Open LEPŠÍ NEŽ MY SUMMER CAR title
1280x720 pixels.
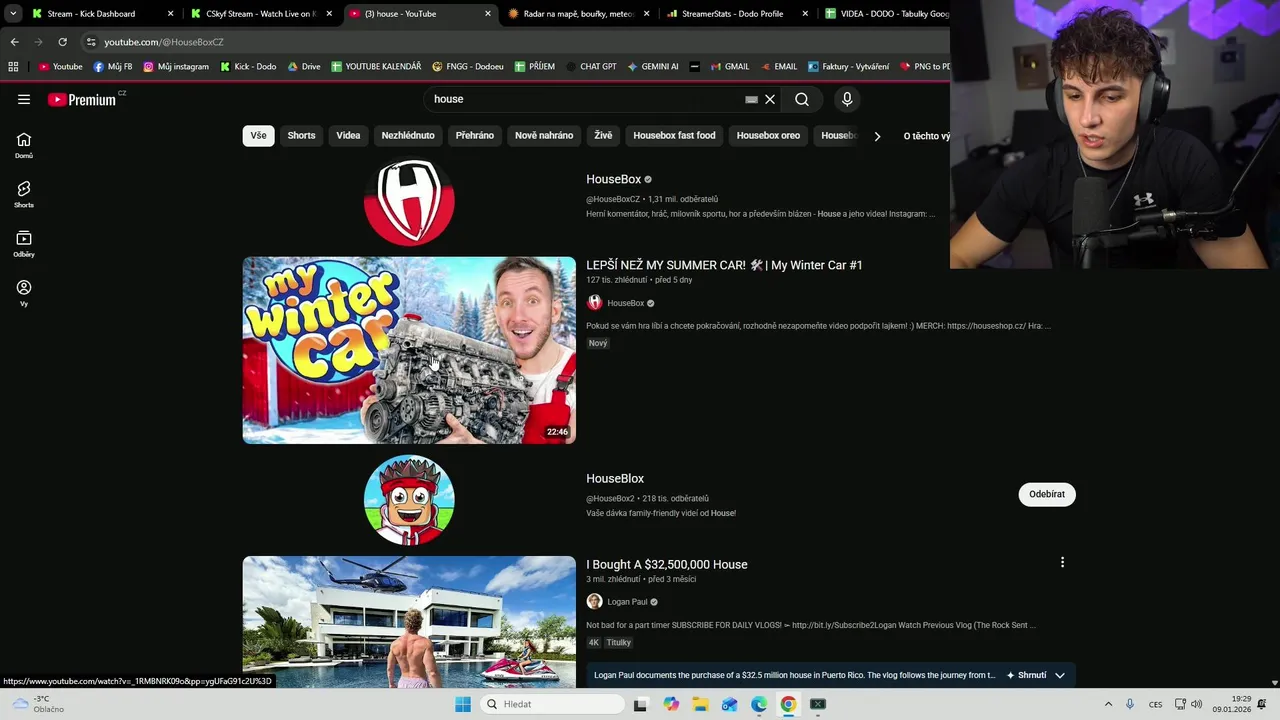click(x=724, y=265)
